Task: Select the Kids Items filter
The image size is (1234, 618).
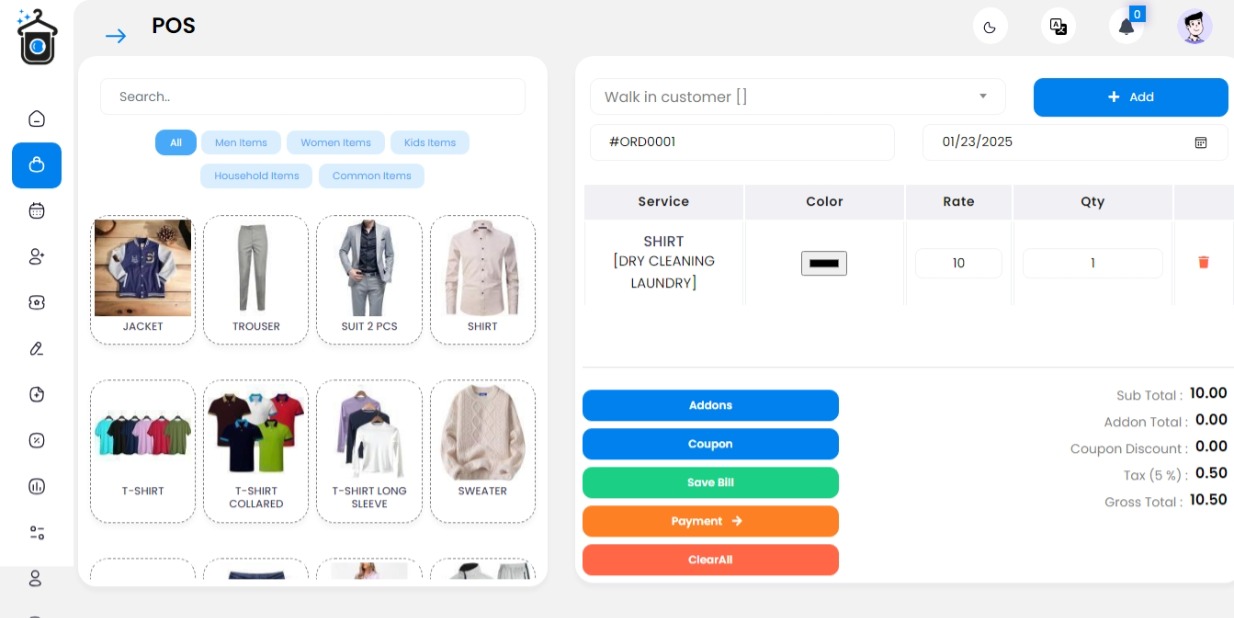Action: pos(430,142)
